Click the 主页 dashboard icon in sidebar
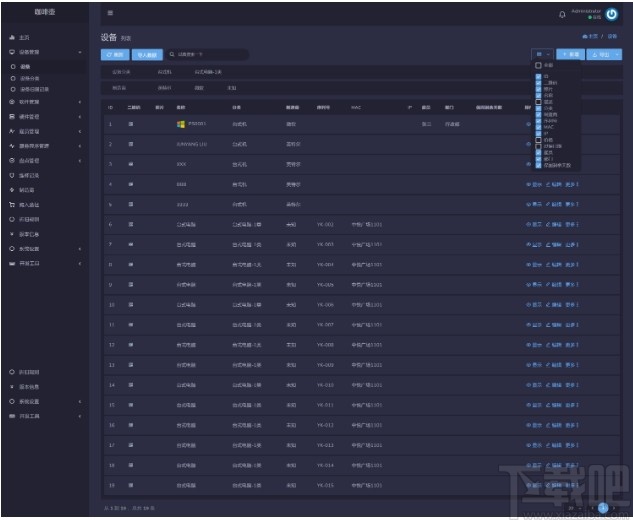633x520 pixels. point(12,37)
